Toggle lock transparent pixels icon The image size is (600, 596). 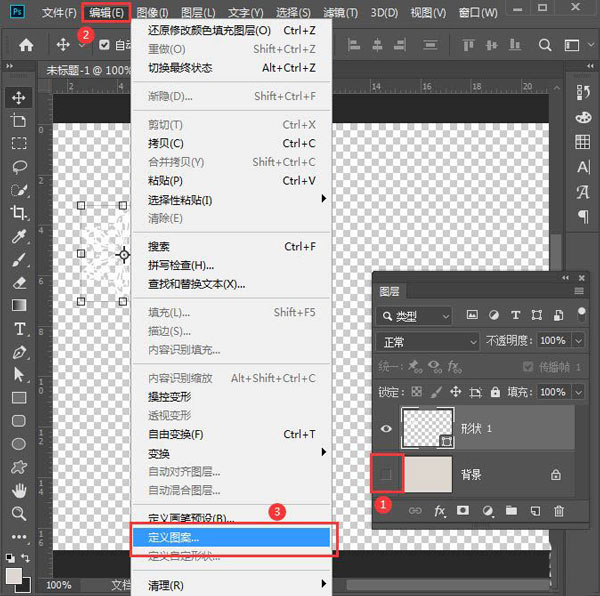(x=417, y=392)
